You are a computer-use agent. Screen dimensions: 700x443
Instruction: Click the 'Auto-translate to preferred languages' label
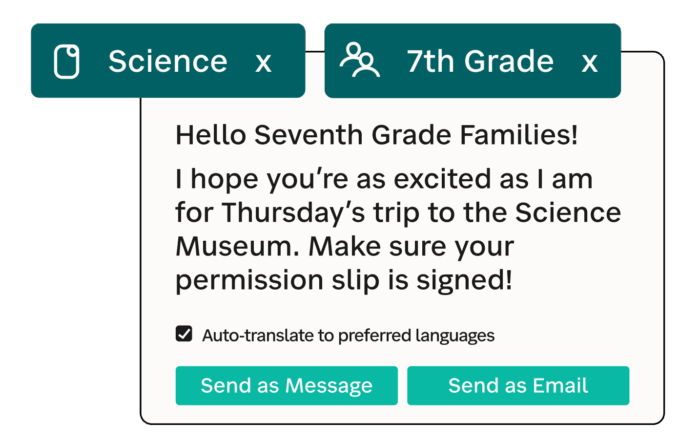348,335
